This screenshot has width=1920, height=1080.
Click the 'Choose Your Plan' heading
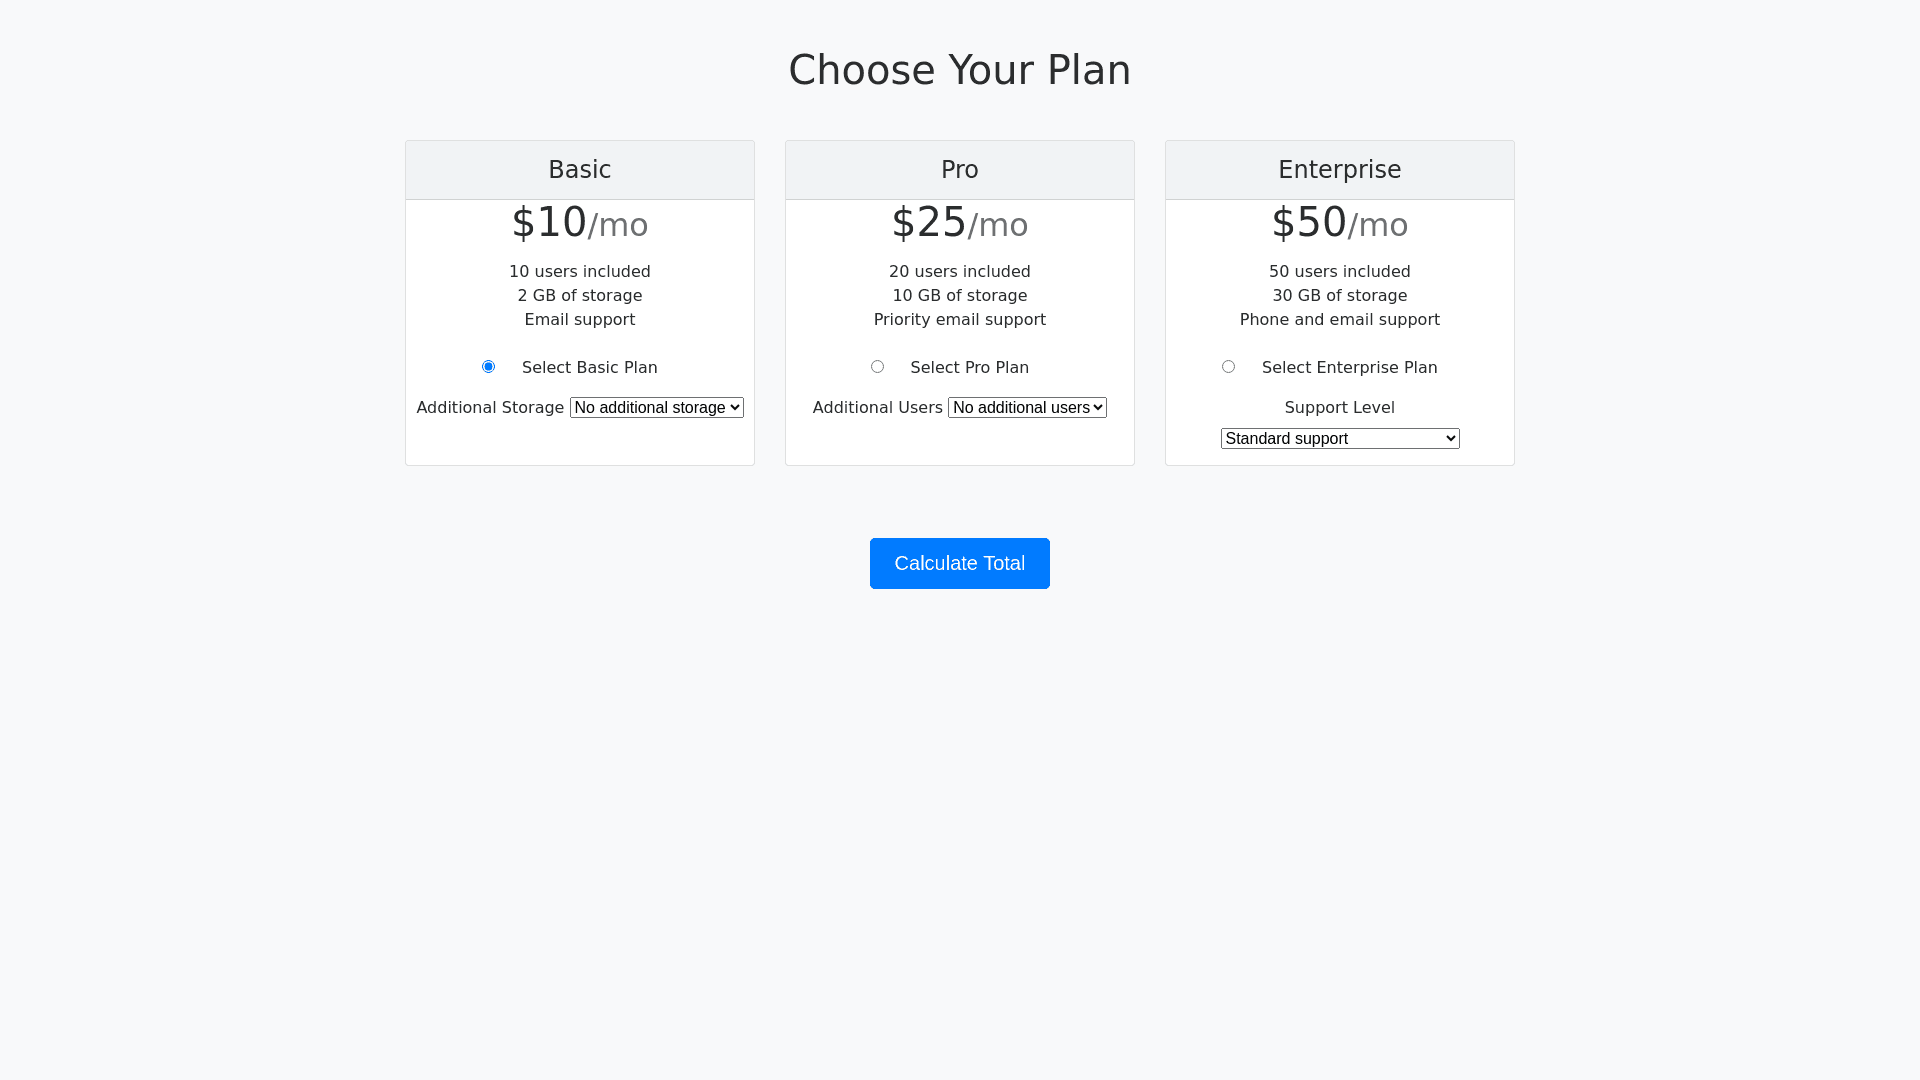click(x=959, y=70)
